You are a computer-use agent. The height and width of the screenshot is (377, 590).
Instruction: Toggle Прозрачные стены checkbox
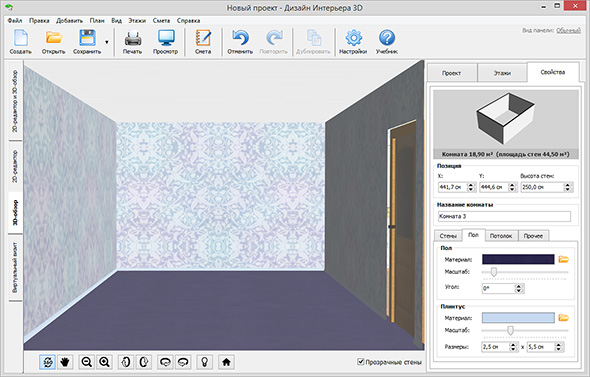(x=360, y=362)
